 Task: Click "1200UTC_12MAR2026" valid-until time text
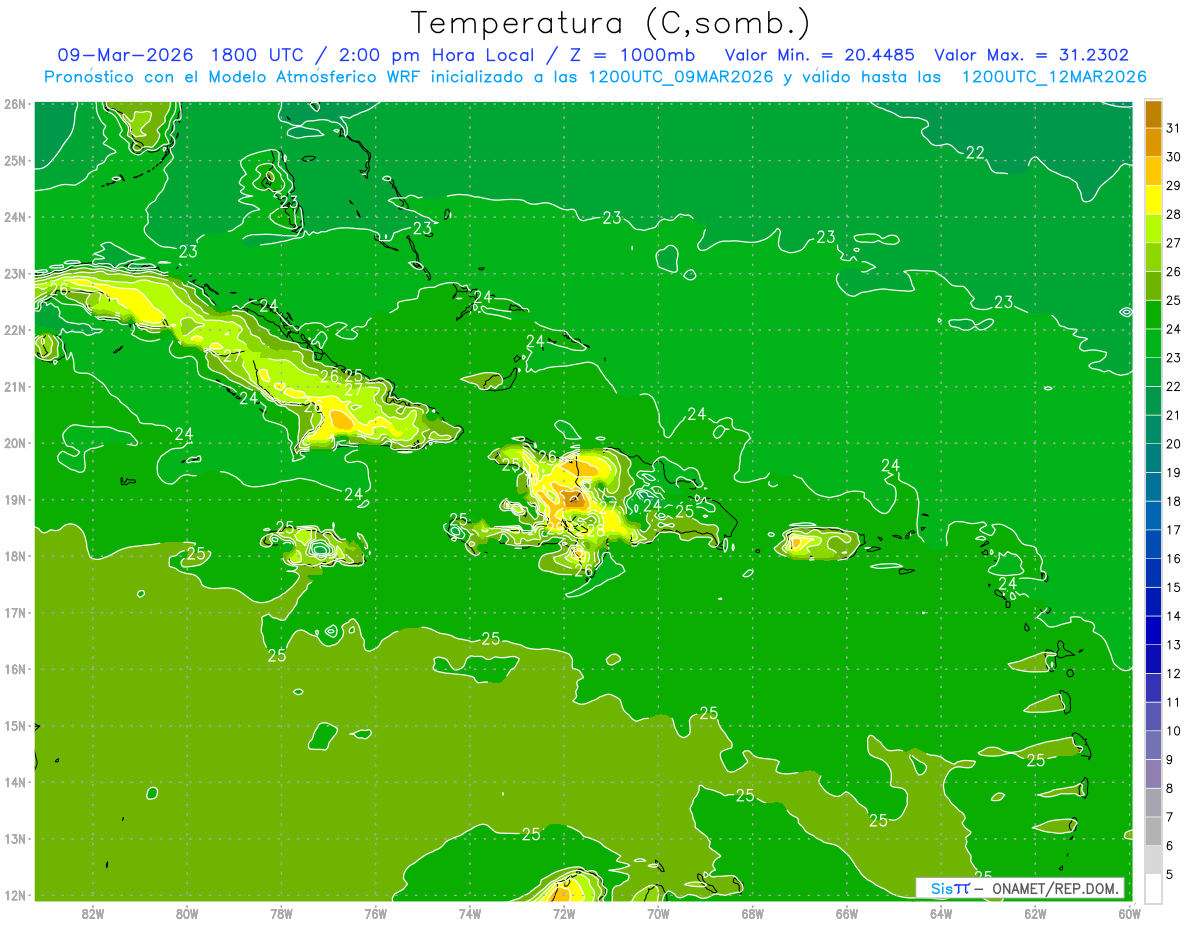(x=1054, y=77)
